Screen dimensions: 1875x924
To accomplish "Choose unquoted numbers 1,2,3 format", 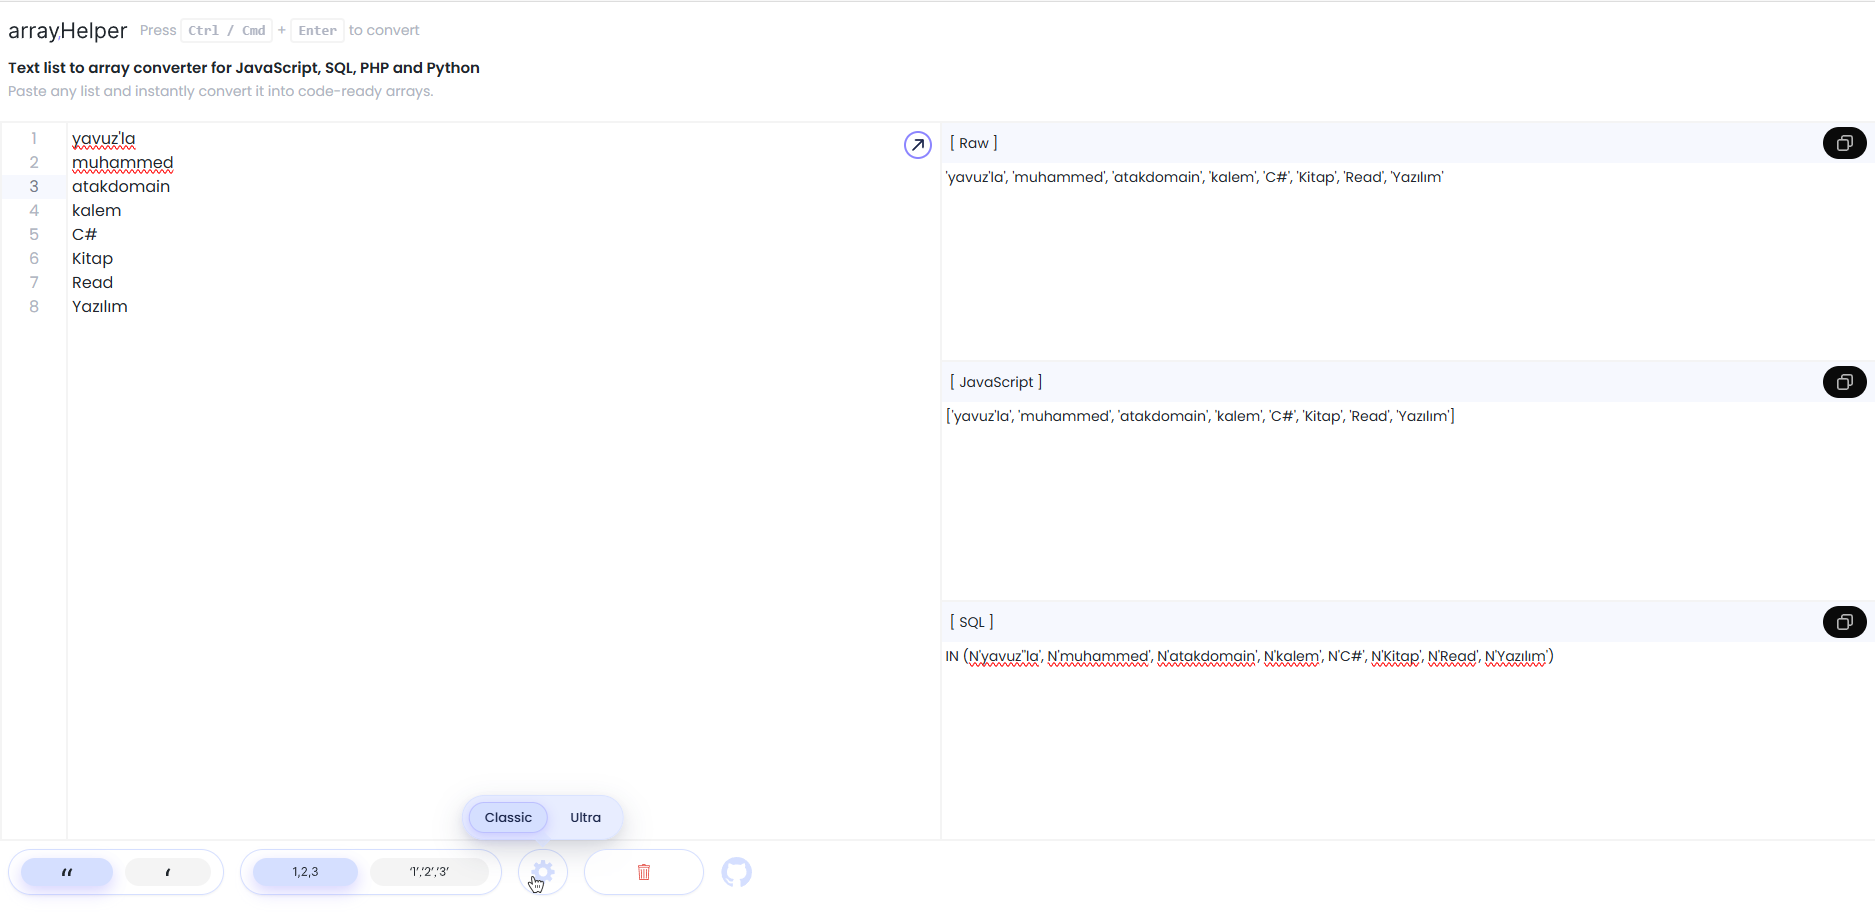I will pyautogui.click(x=305, y=872).
